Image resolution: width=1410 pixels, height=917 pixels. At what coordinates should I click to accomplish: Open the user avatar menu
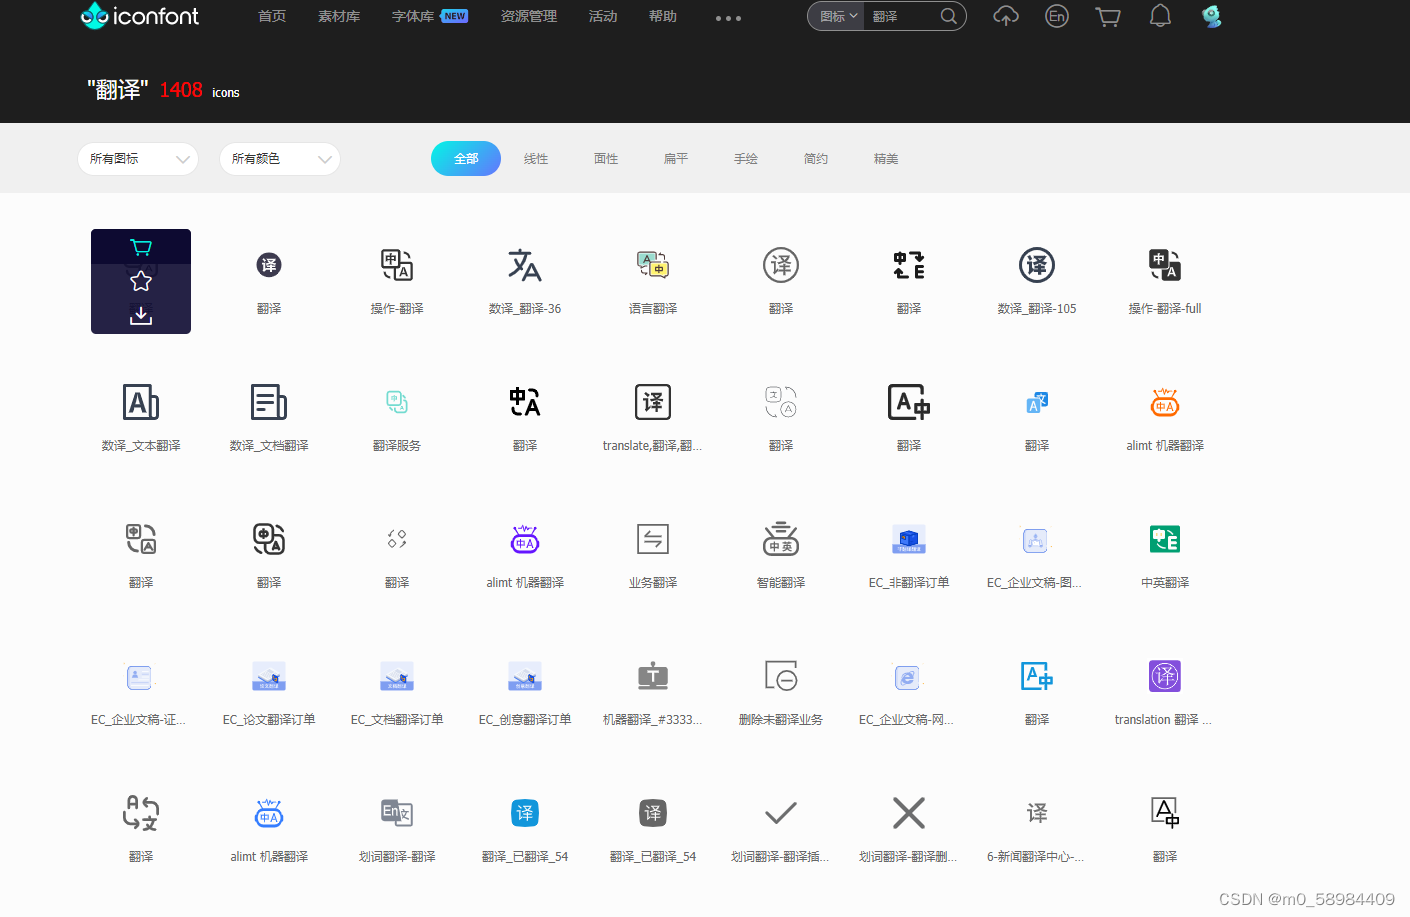pyautogui.click(x=1212, y=16)
